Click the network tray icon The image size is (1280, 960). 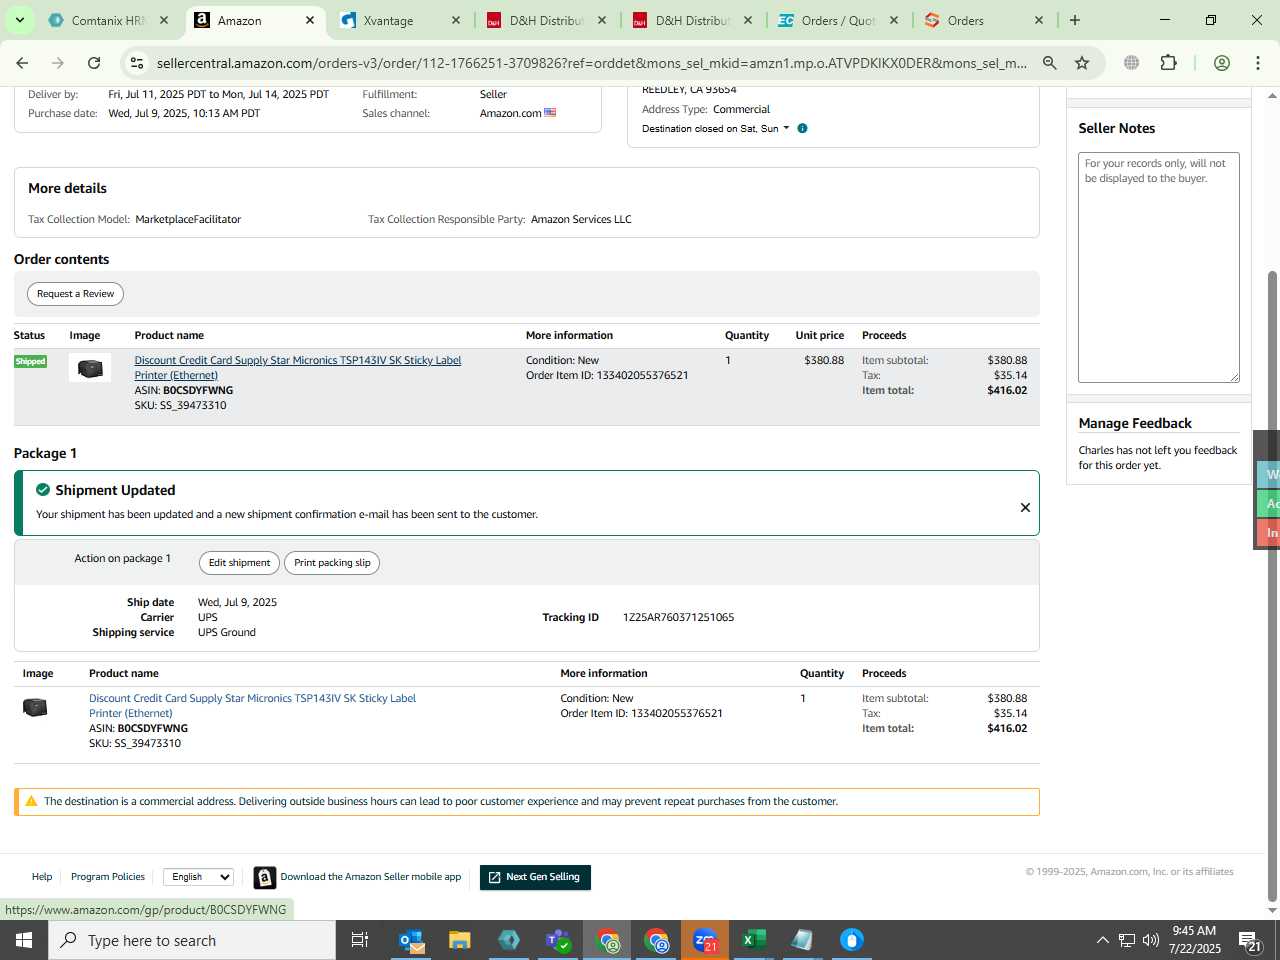pyautogui.click(x=1127, y=940)
